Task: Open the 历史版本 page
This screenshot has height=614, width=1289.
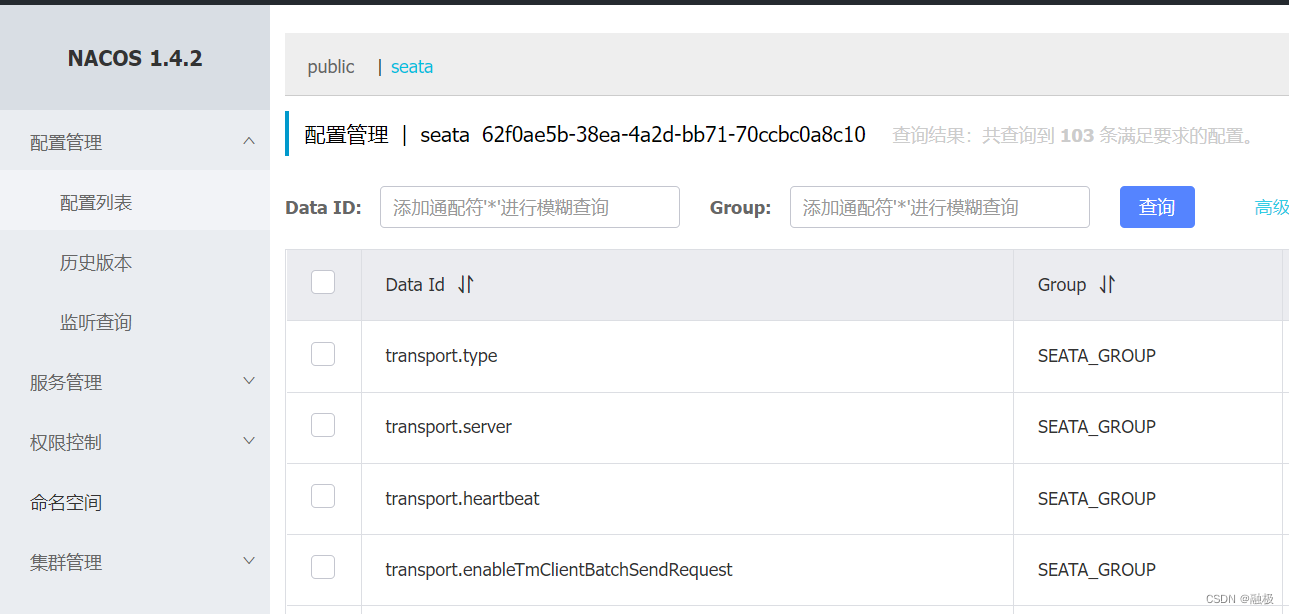Action: 96,261
